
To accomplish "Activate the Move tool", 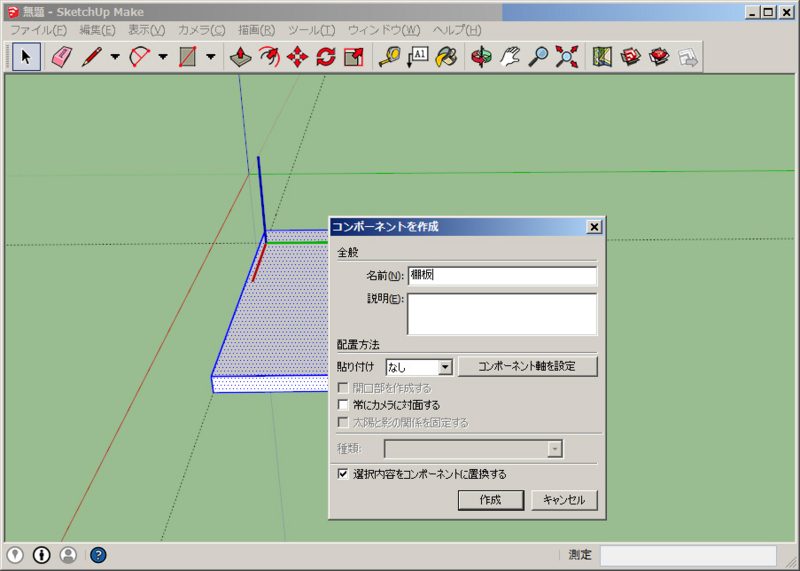I will coord(297,57).
